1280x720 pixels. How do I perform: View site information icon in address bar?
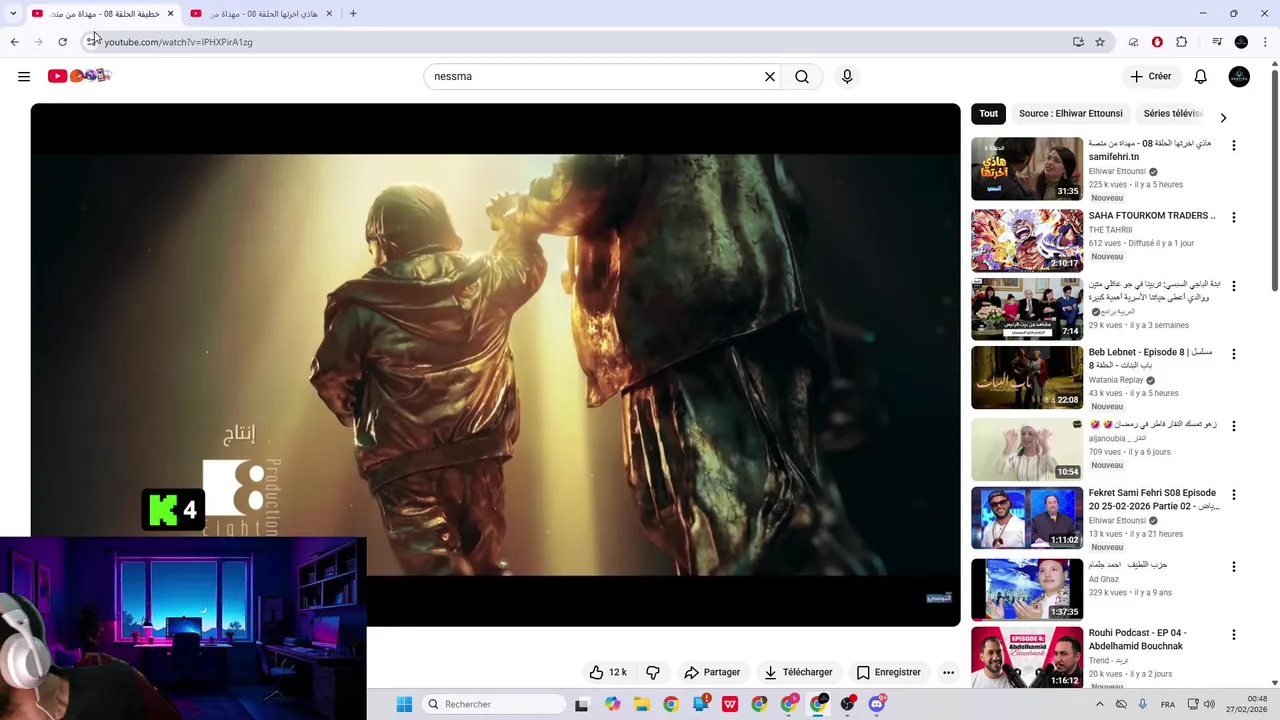point(91,42)
